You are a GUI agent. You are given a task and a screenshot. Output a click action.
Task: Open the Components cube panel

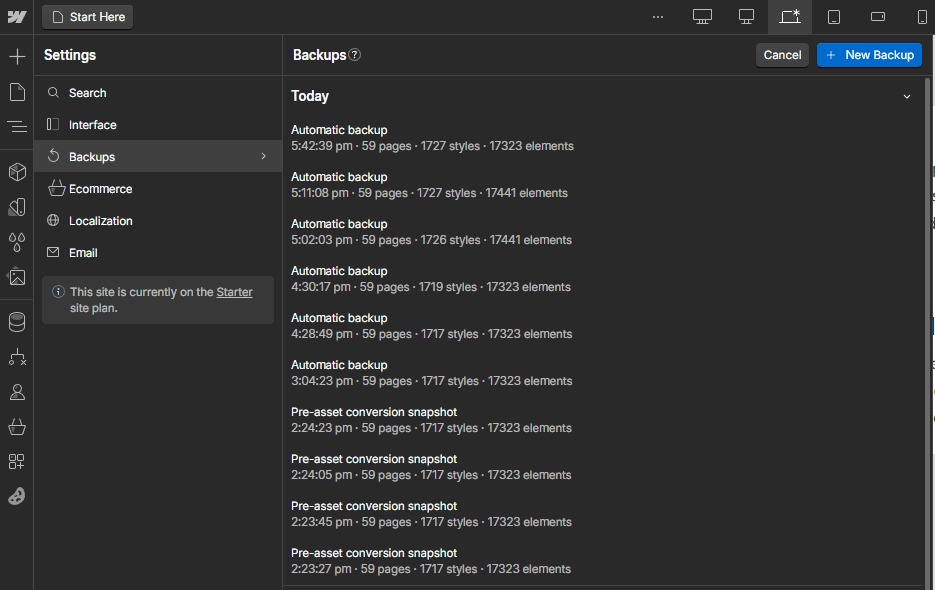click(x=17, y=172)
